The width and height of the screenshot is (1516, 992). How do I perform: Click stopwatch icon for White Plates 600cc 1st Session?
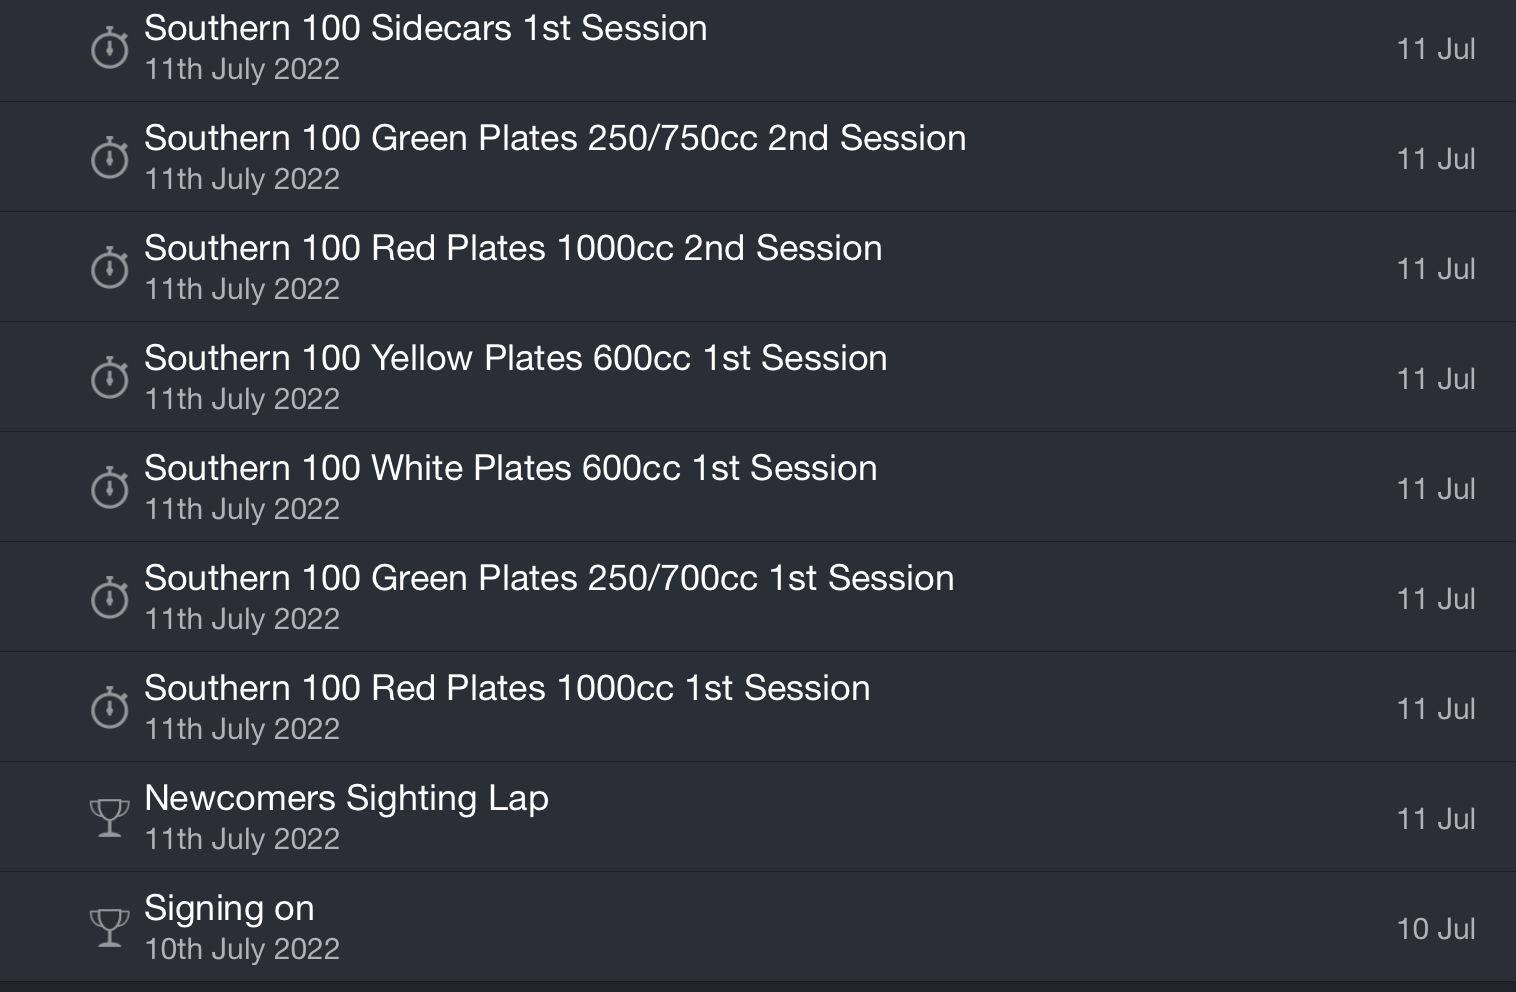110,488
